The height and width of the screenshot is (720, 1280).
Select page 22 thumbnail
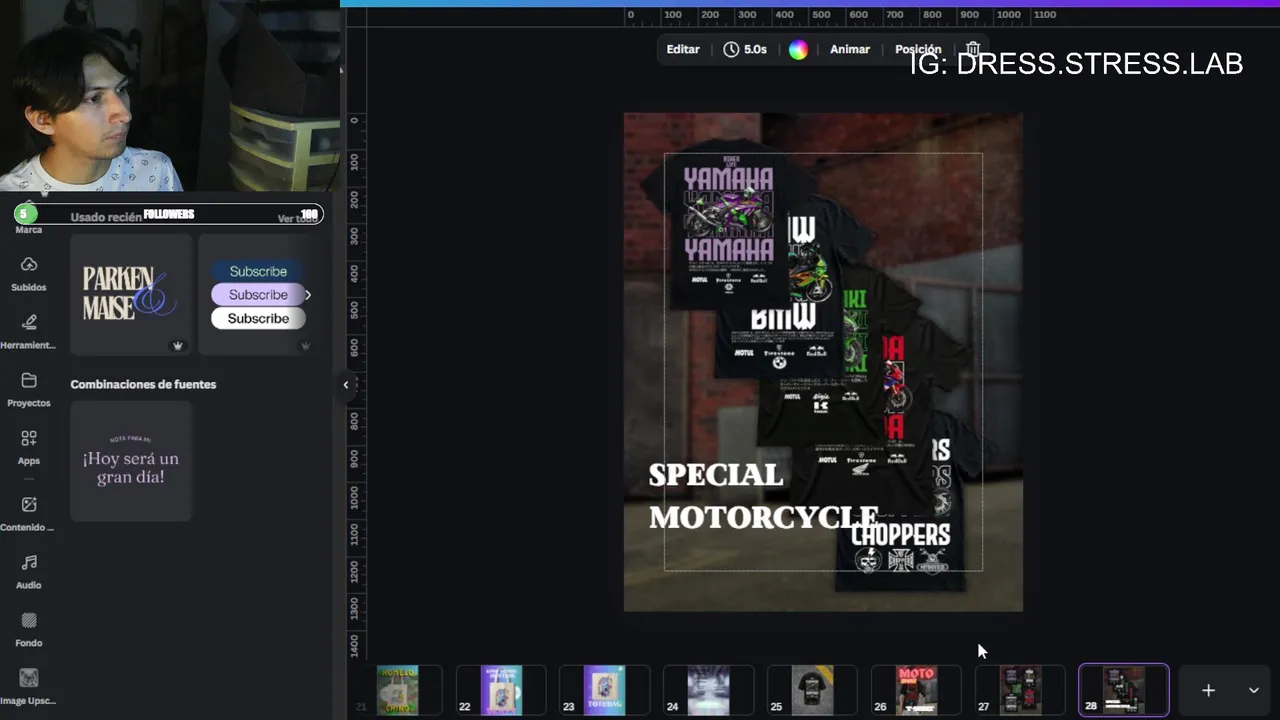[501, 690]
